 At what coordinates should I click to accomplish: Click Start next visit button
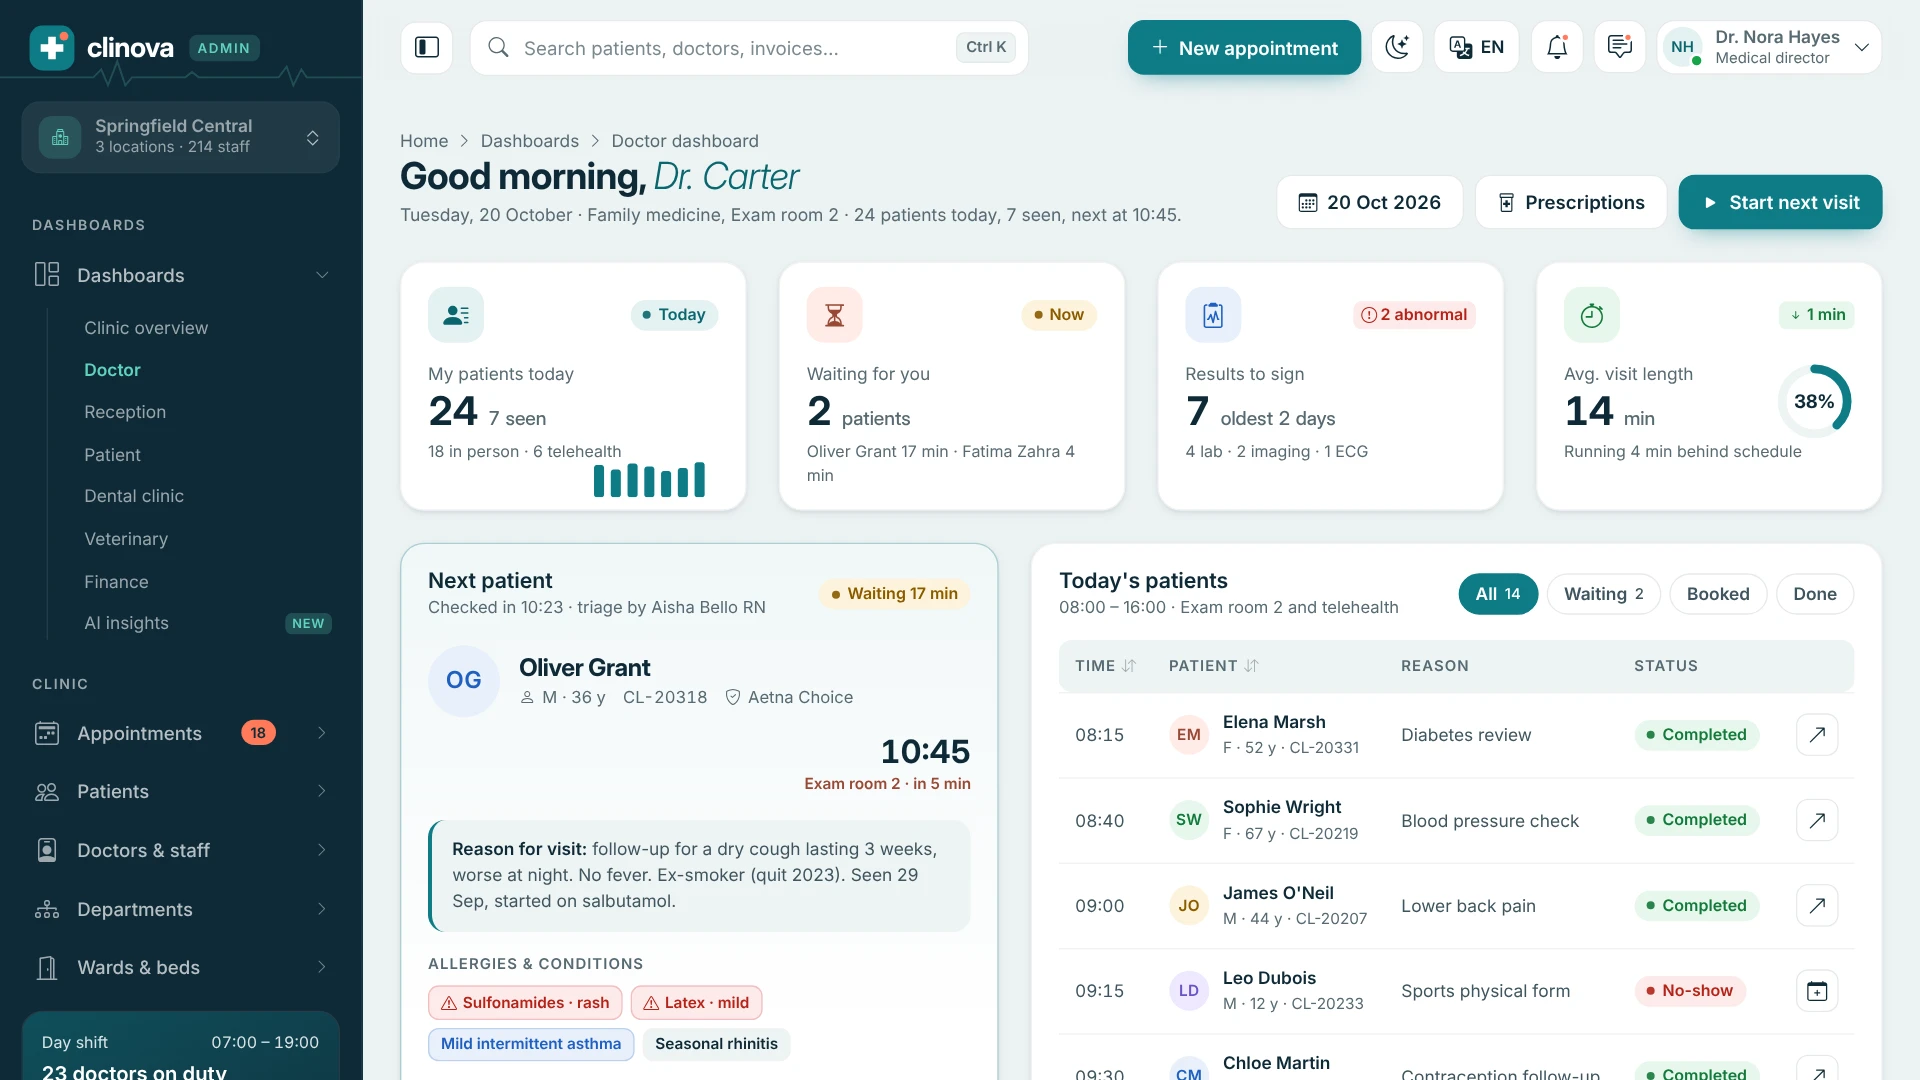1780,202
